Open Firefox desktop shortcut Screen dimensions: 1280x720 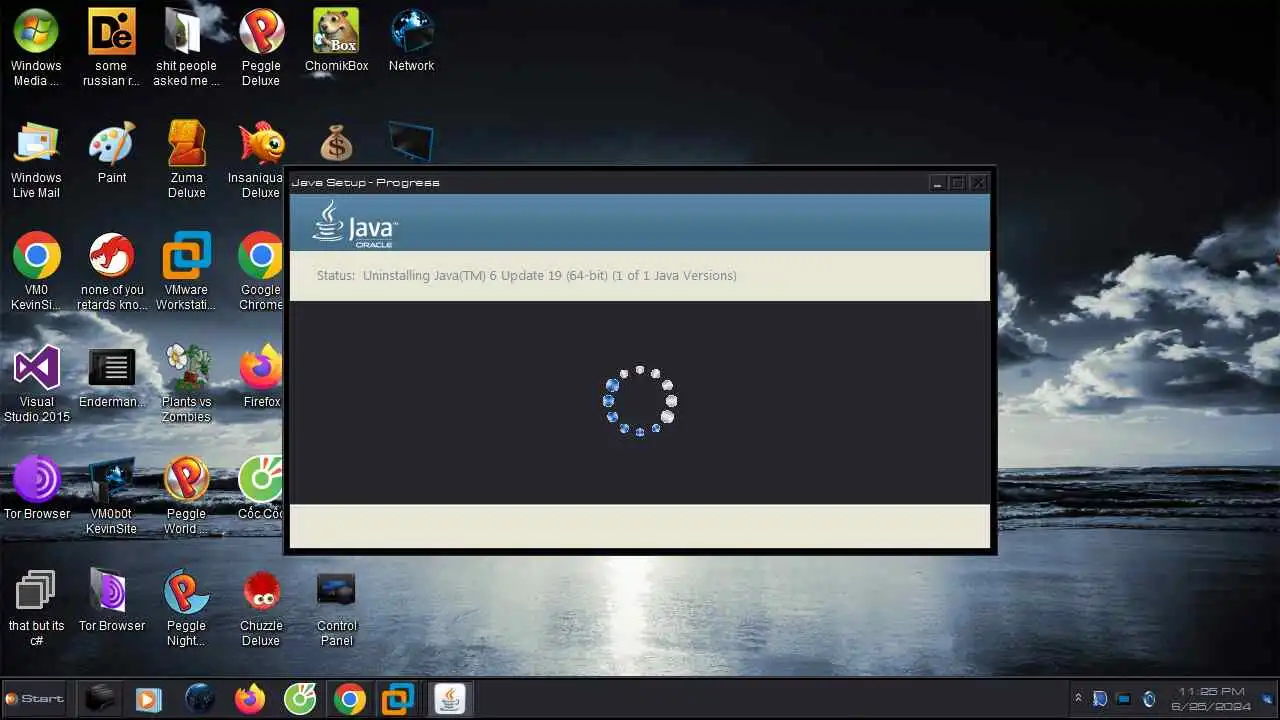[x=261, y=377]
